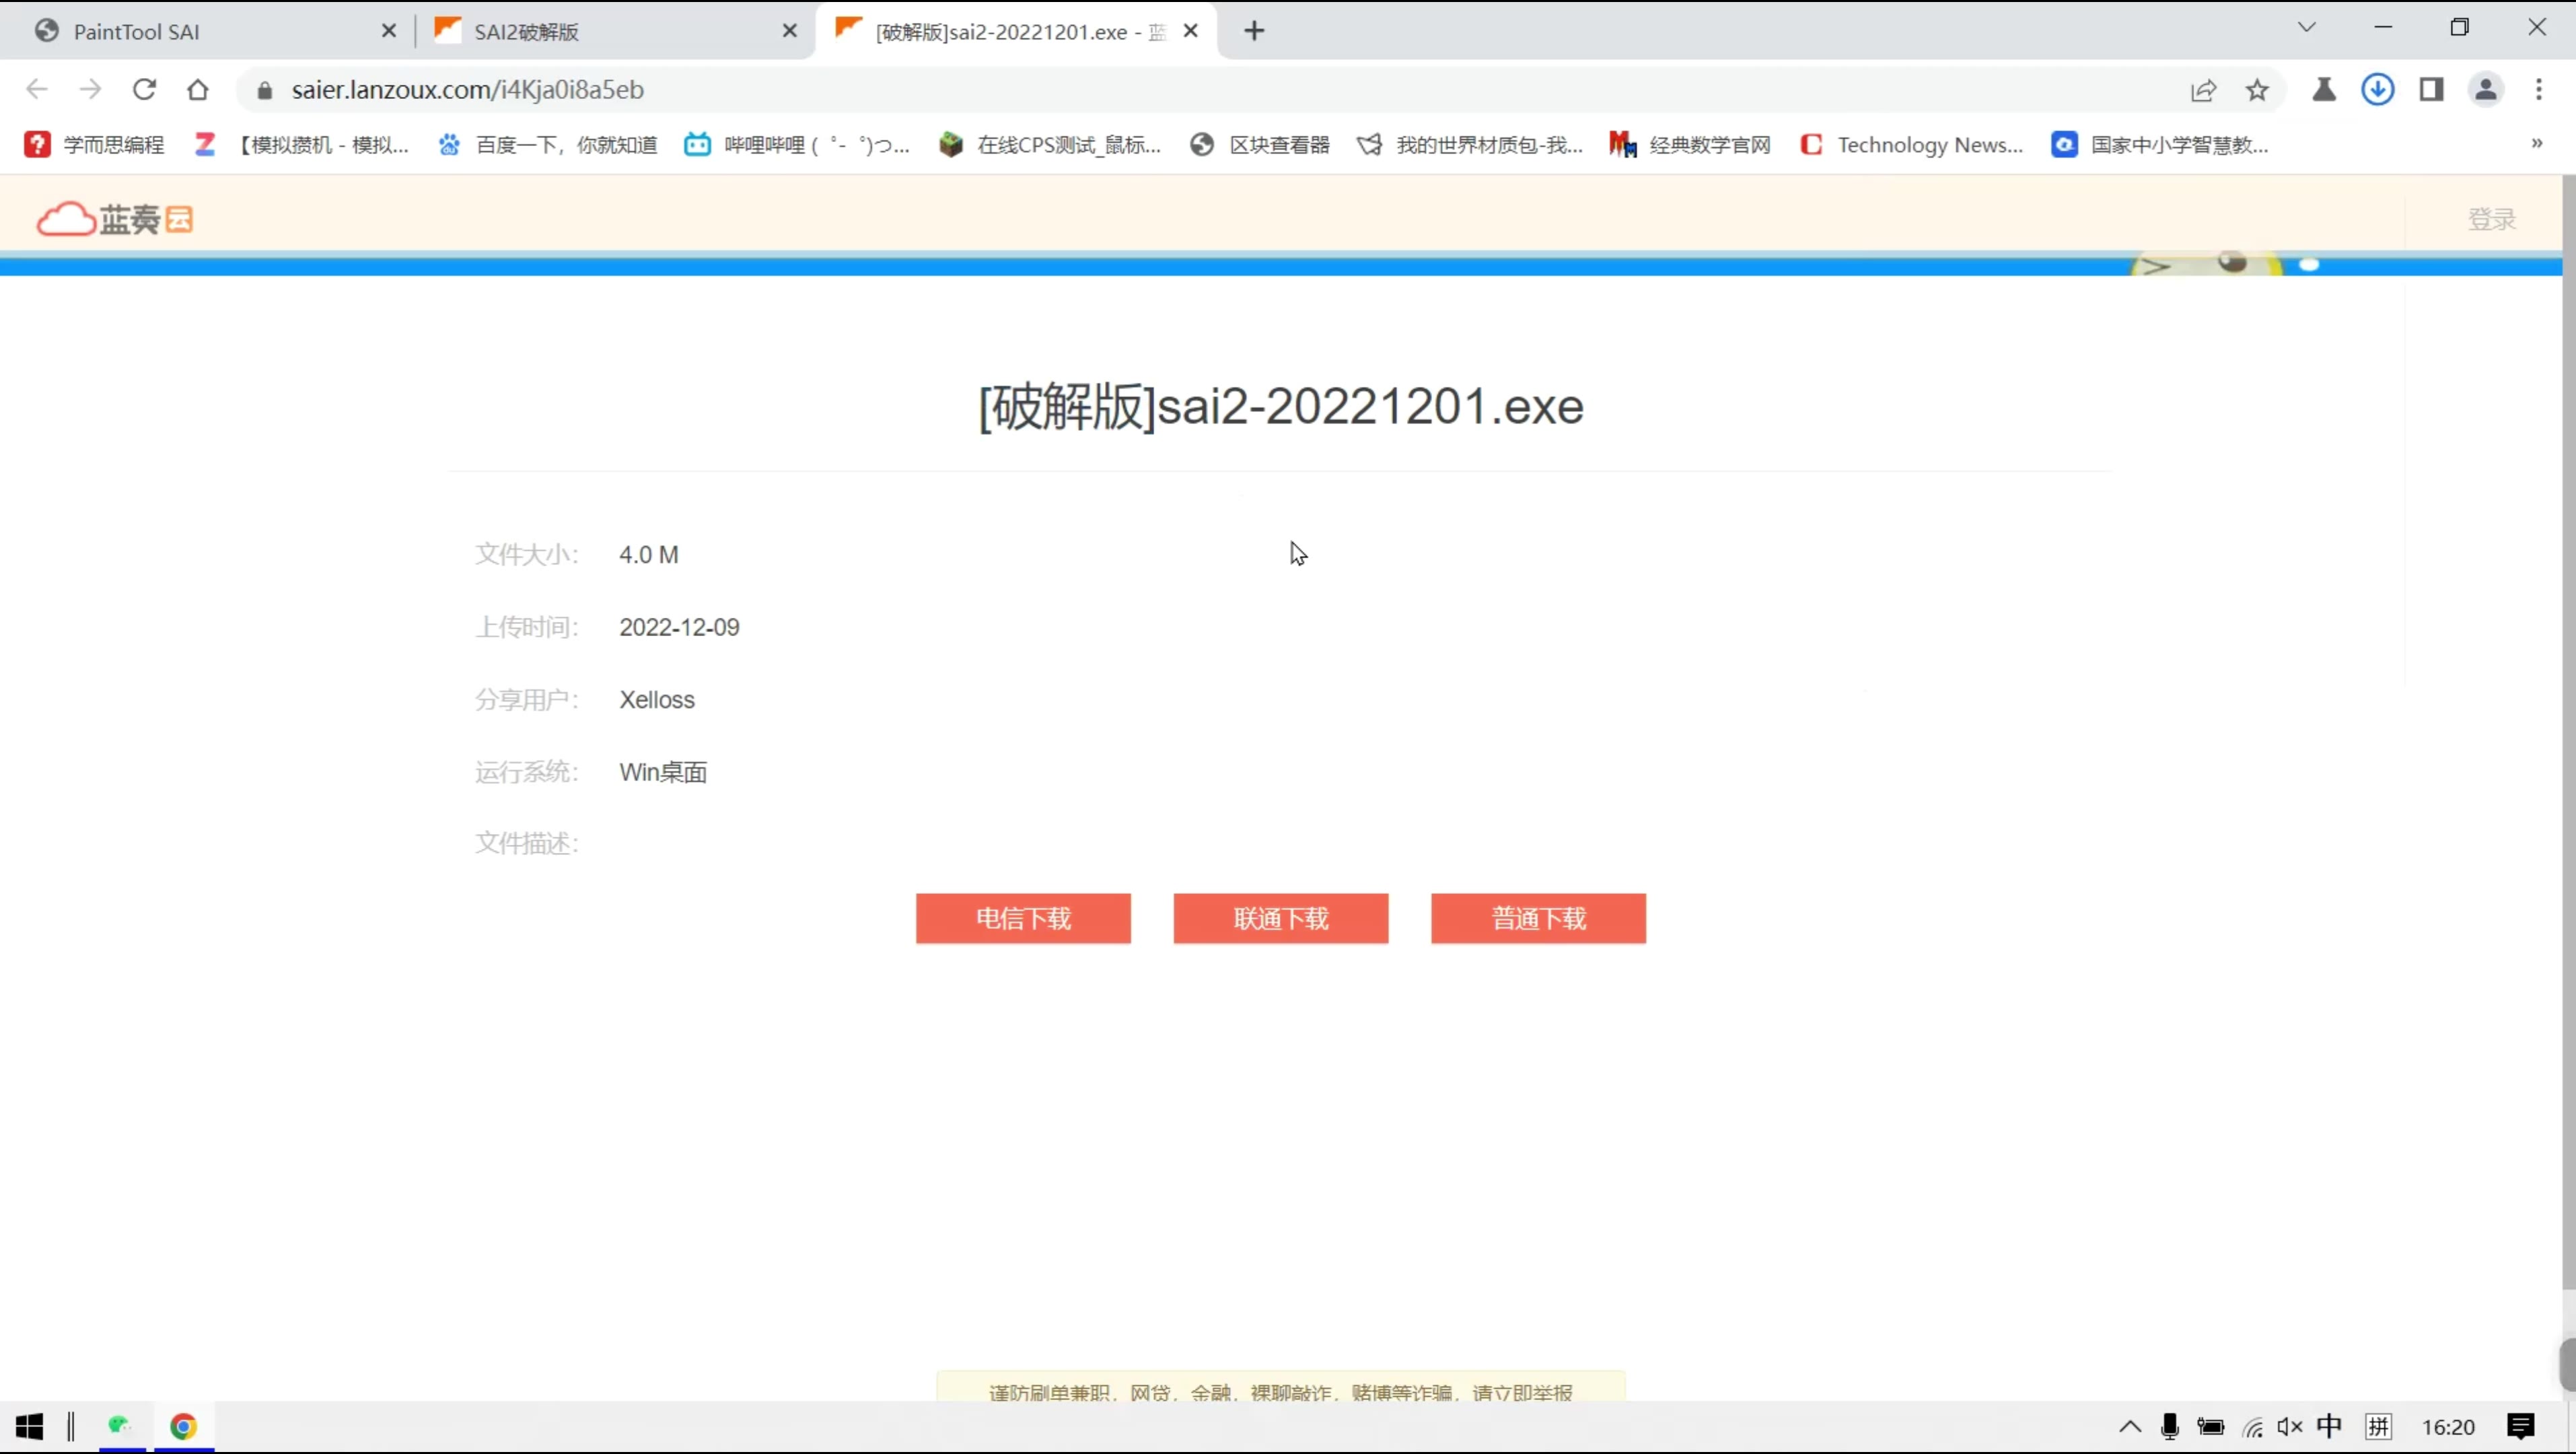Click the taskbar clock 16:20
Screen dimensions: 2576x1454
(2448, 1428)
